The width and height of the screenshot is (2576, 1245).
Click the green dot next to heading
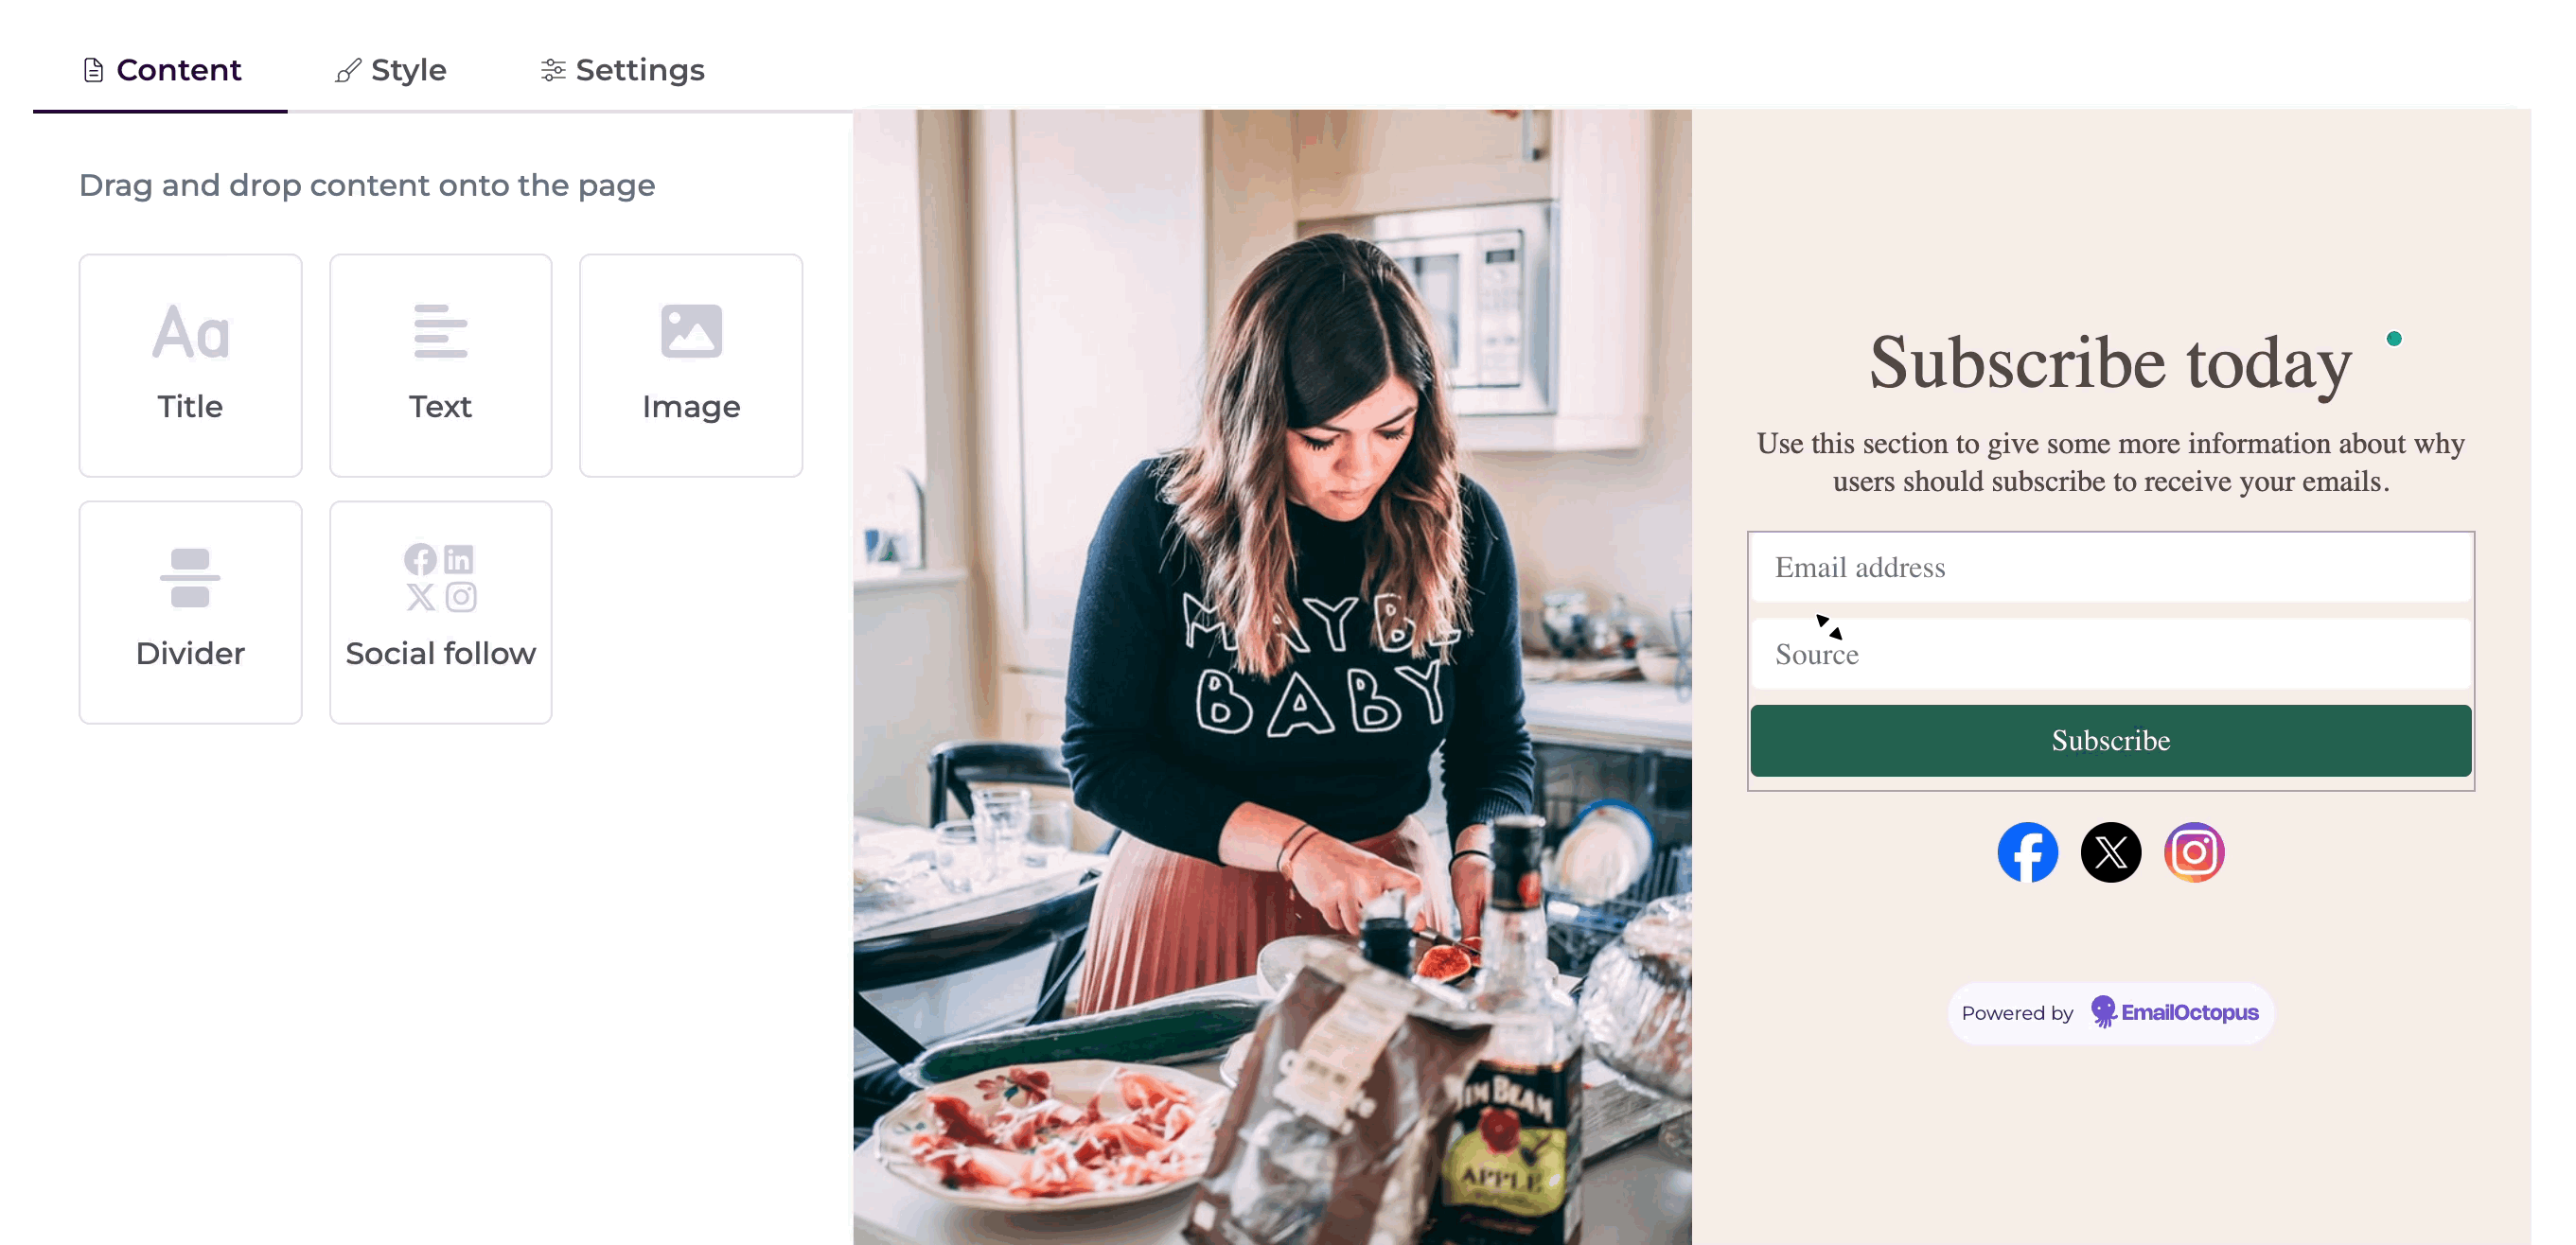tap(2394, 338)
